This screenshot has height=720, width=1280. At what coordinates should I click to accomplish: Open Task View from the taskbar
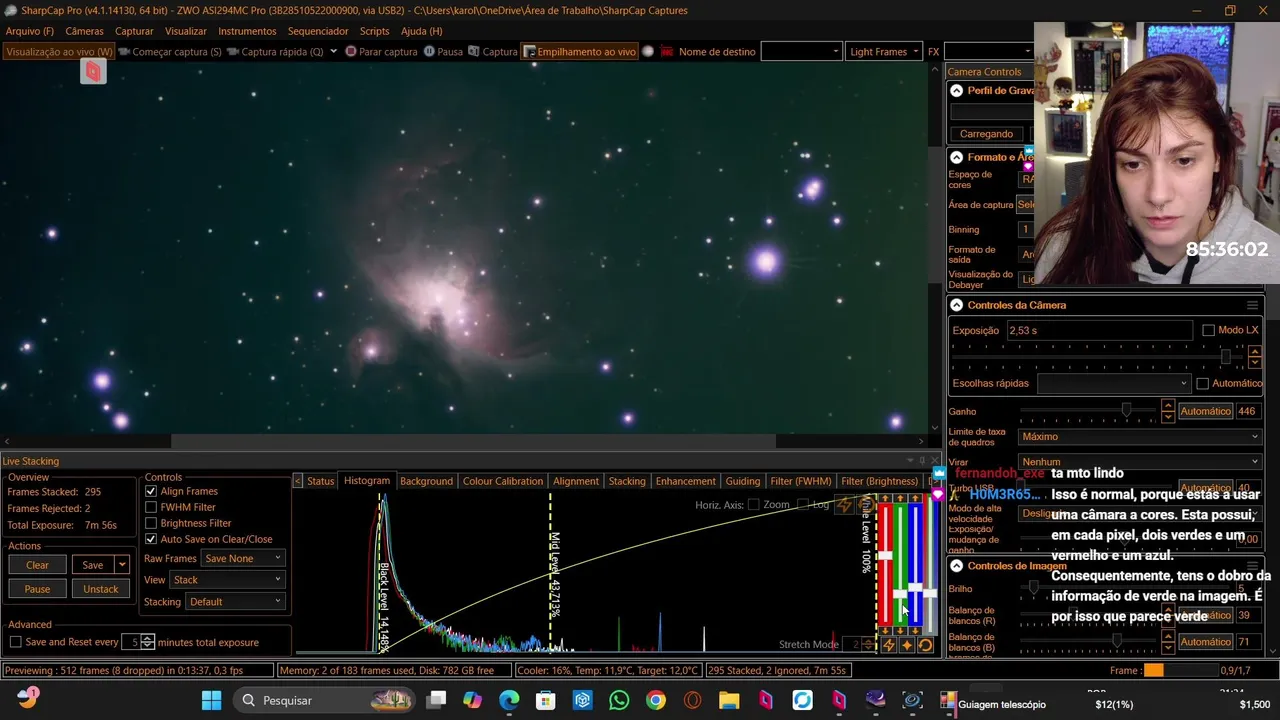[x=436, y=700]
